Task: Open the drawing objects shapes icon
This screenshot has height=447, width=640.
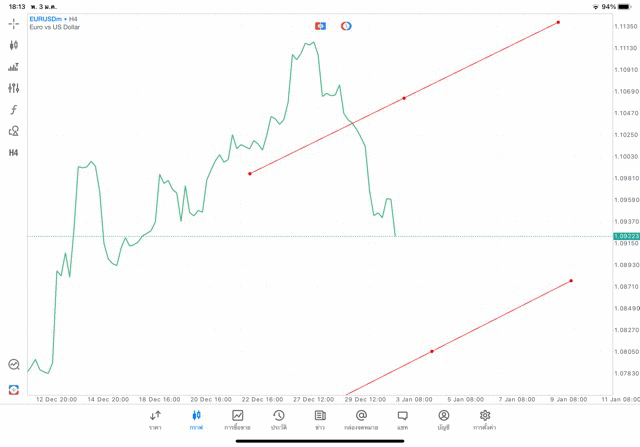Action: (x=14, y=131)
